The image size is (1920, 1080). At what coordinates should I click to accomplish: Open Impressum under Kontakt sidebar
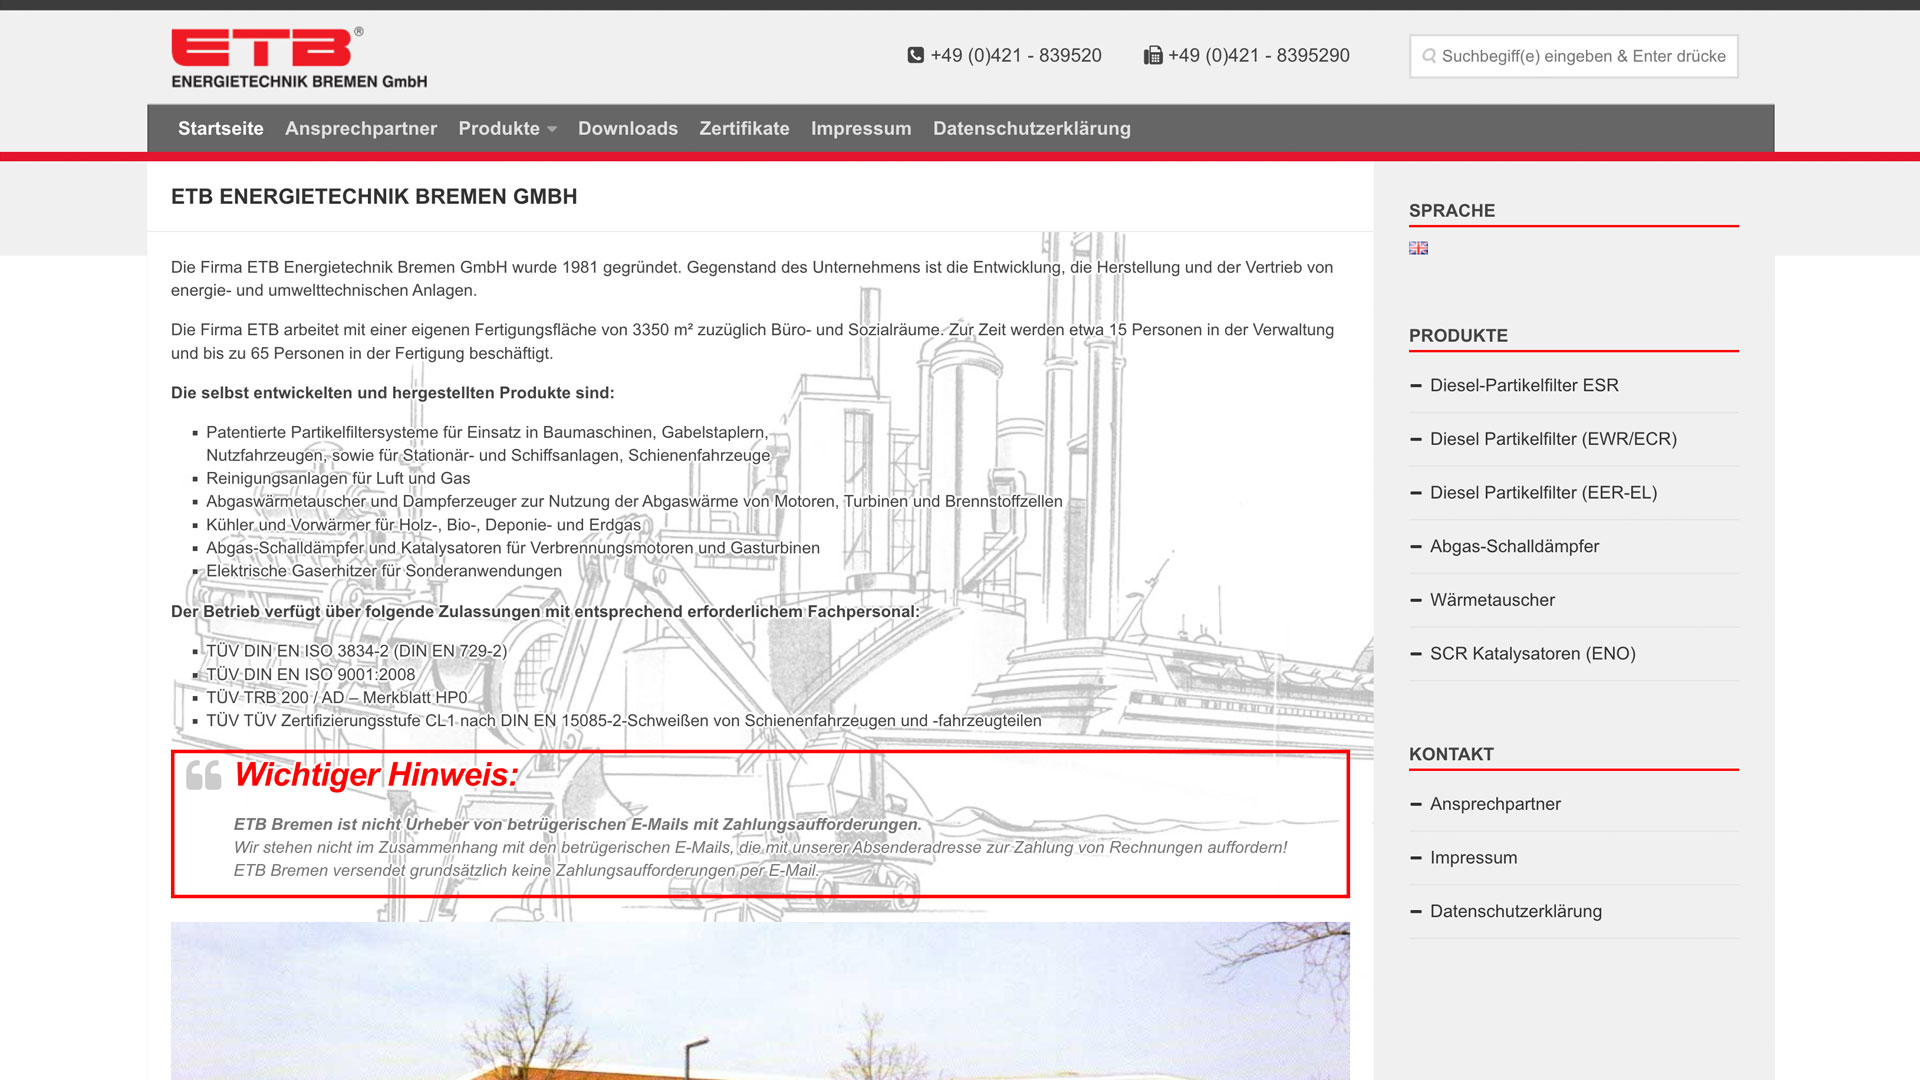(x=1473, y=858)
